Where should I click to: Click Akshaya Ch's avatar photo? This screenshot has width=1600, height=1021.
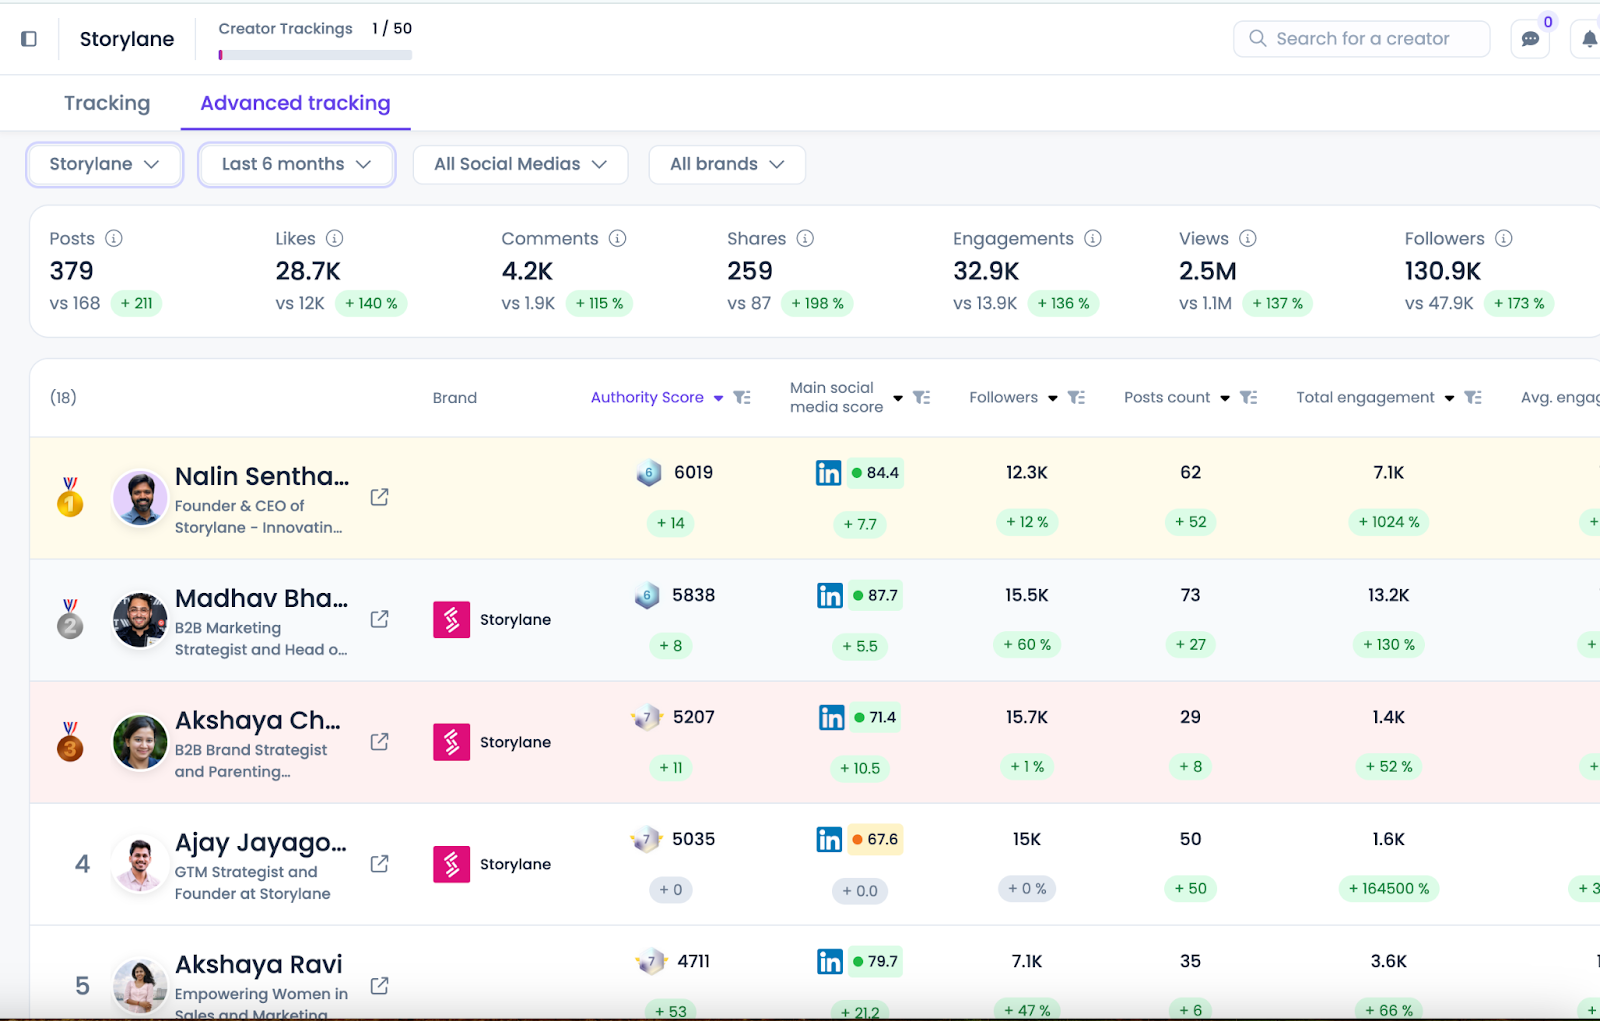coord(140,742)
